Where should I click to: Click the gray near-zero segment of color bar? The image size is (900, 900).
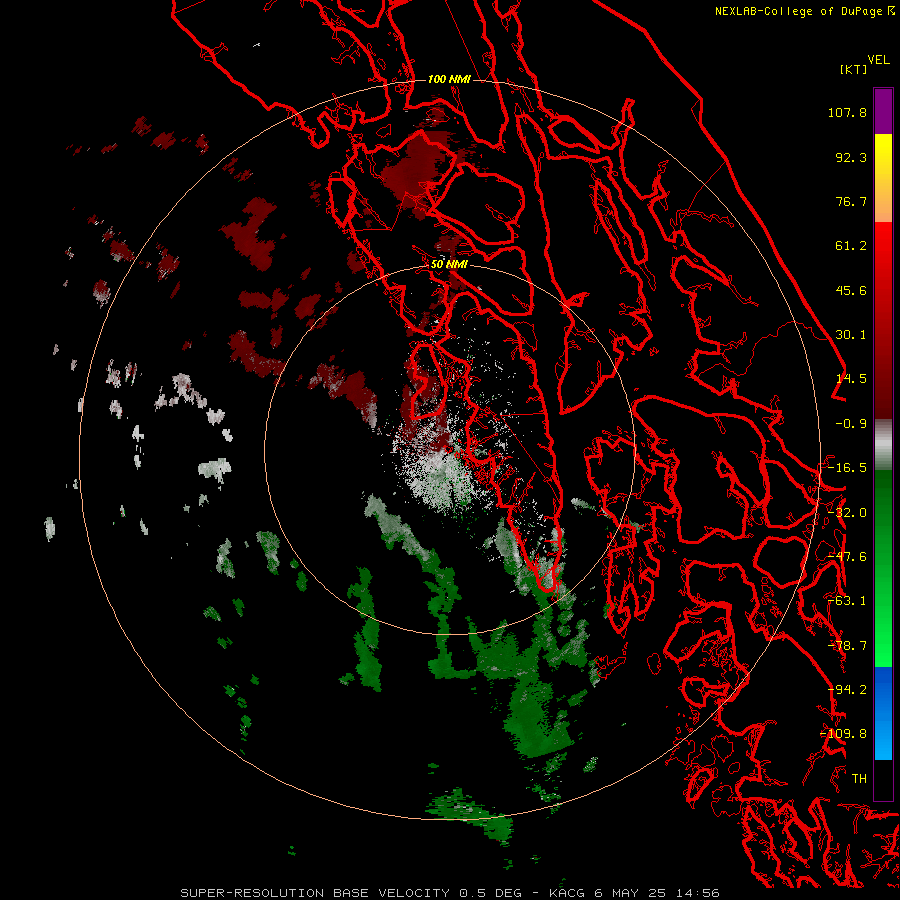pos(883,445)
